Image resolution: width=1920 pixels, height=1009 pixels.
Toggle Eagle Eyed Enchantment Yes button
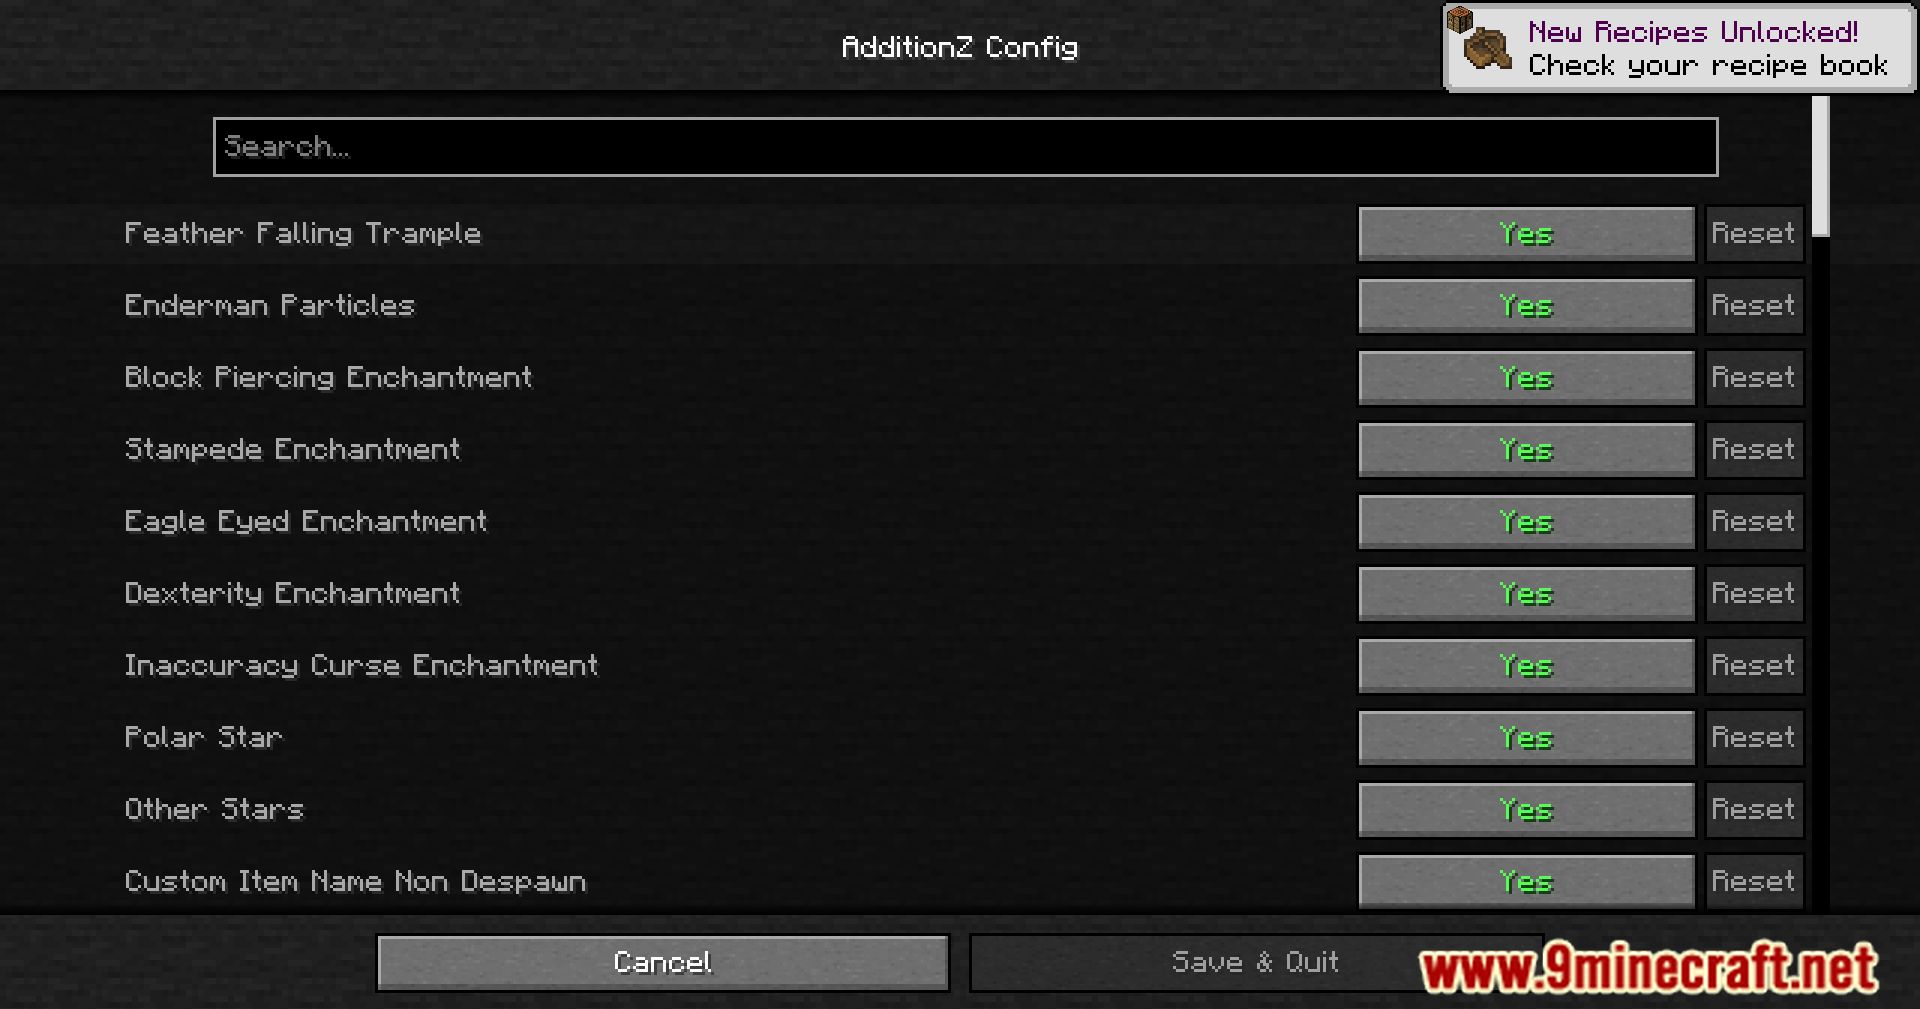click(1526, 522)
